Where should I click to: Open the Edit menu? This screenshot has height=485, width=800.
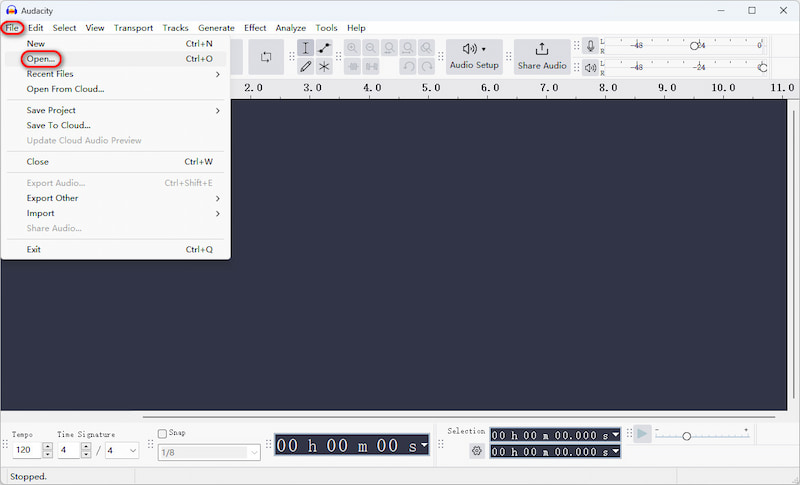tap(36, 28)
